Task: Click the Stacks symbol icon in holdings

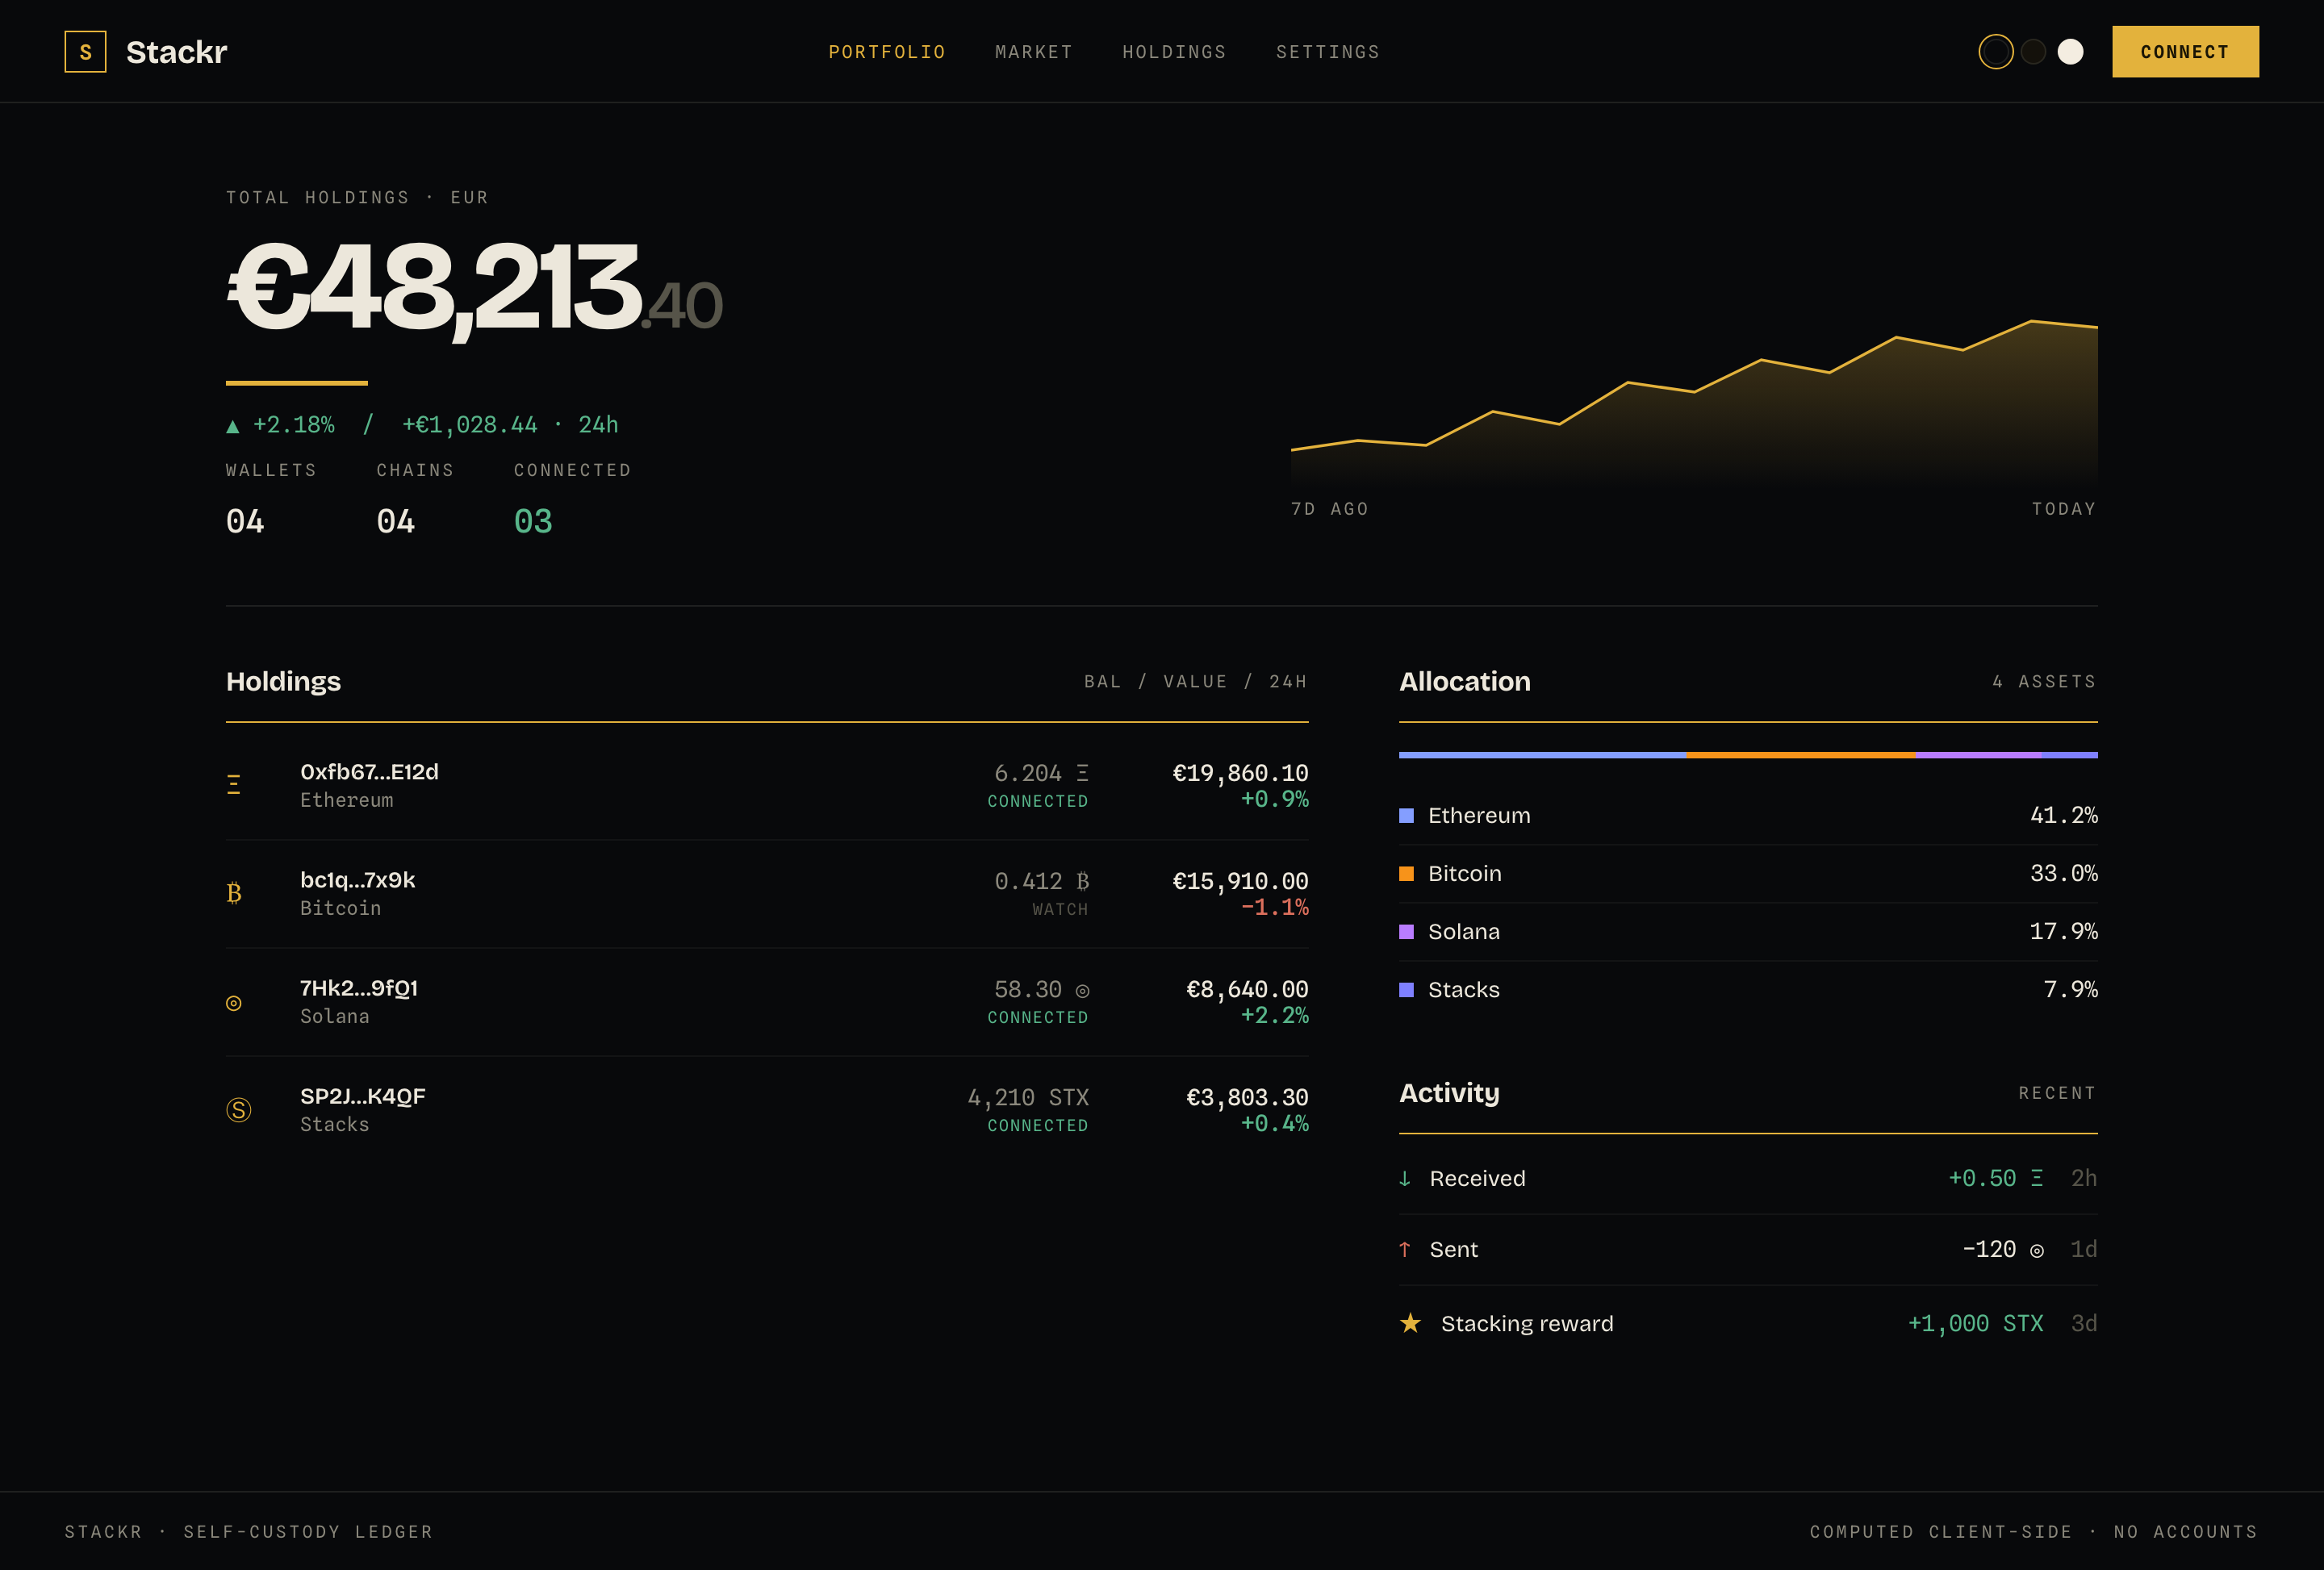Action: click(x=239, y=1110)
